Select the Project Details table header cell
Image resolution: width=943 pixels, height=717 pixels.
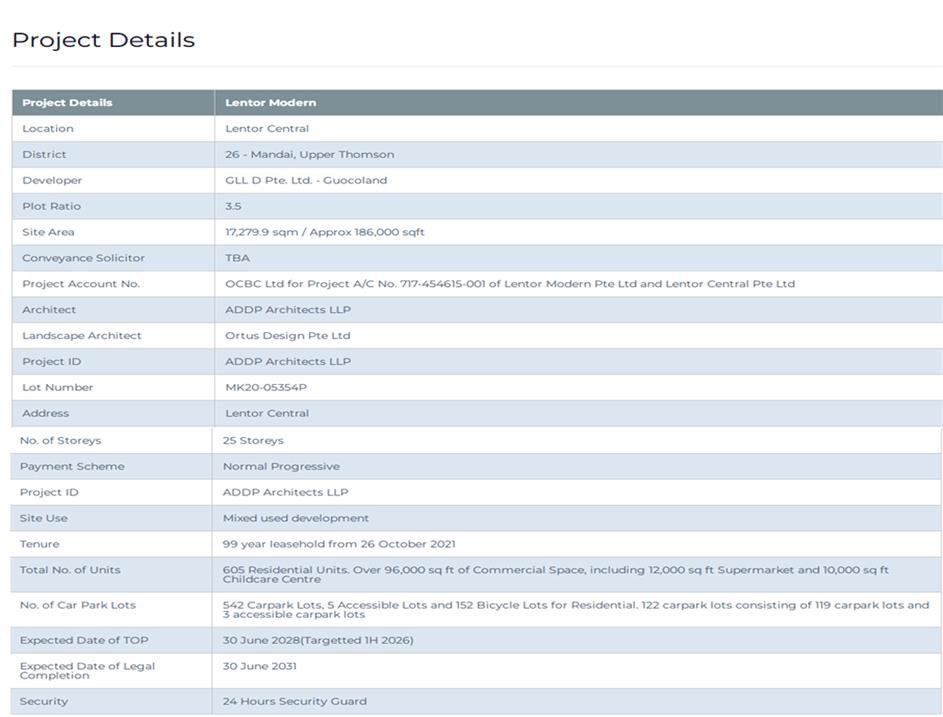(67, 102)
